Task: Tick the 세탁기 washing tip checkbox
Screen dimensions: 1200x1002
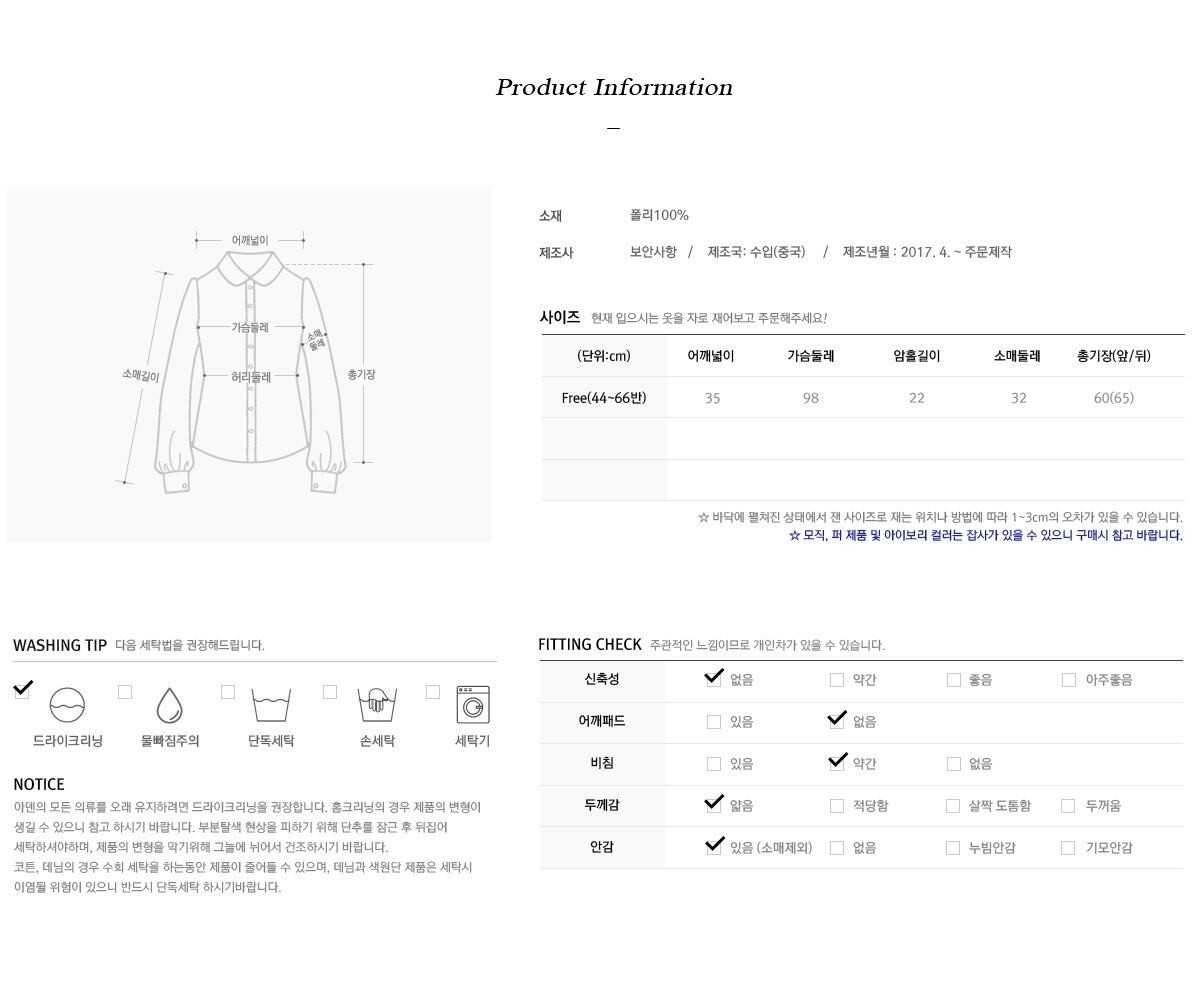Action: coord(433,691)
